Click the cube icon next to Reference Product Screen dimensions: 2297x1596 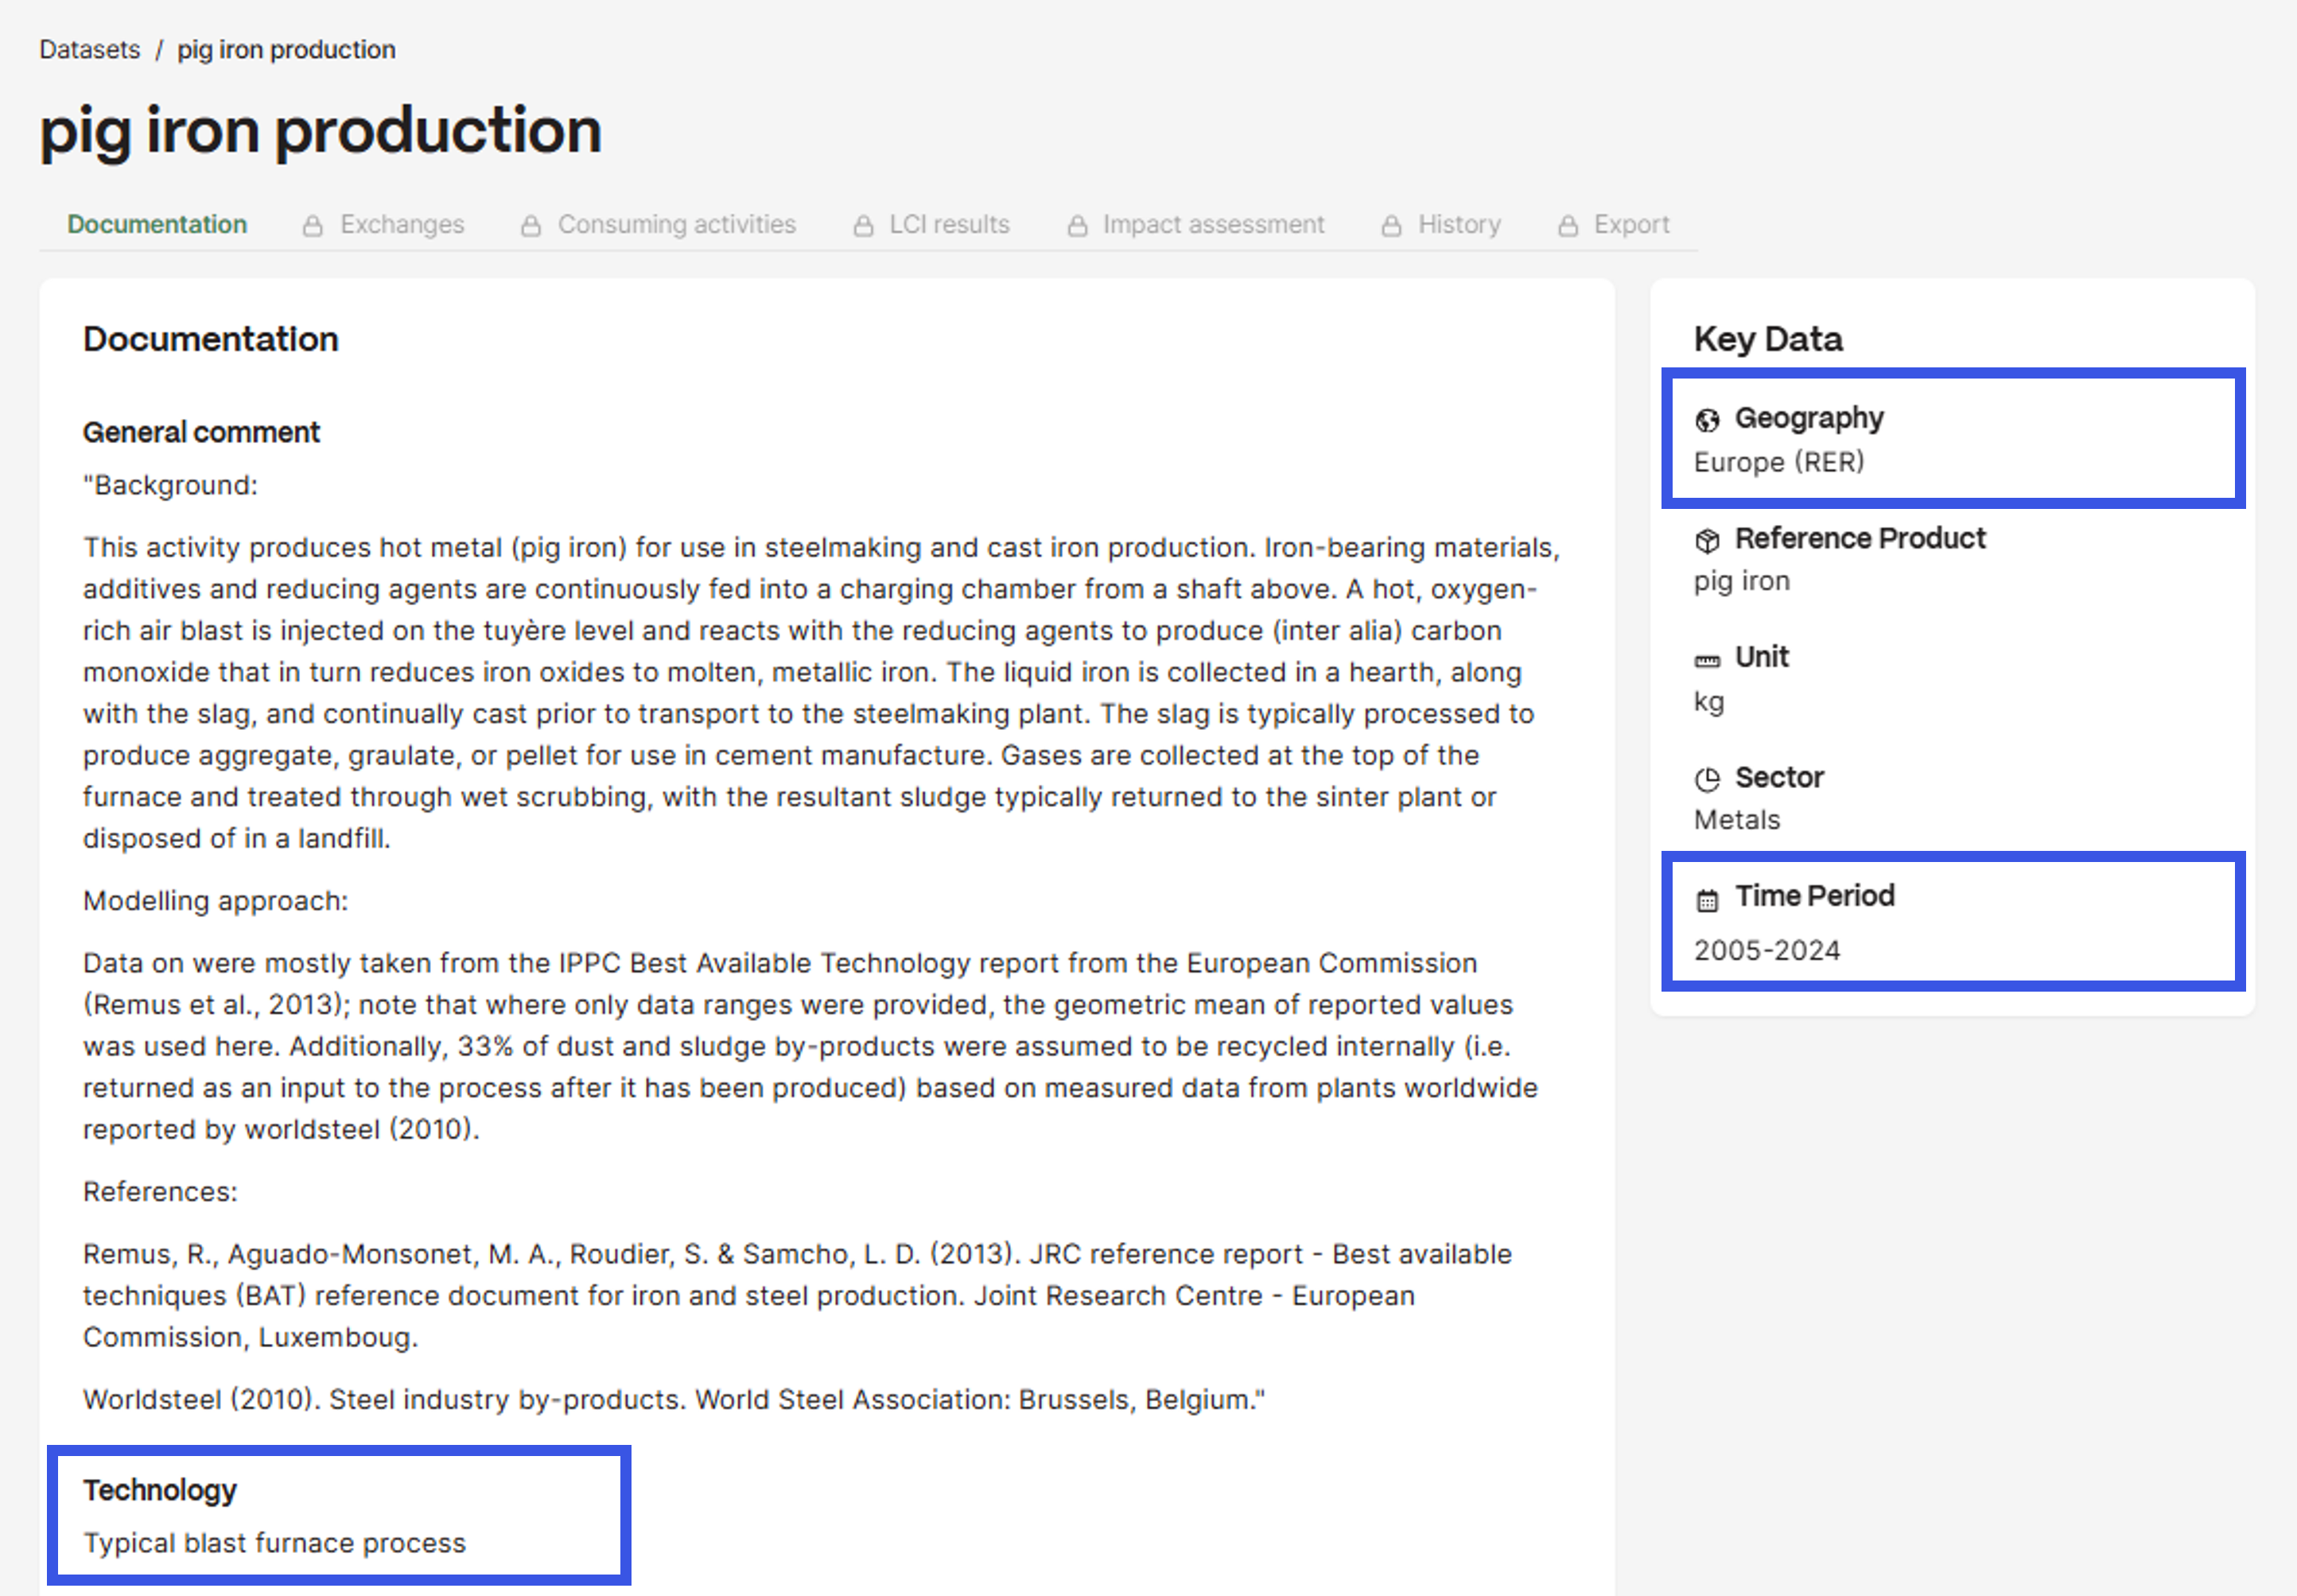pos(1707,540)
